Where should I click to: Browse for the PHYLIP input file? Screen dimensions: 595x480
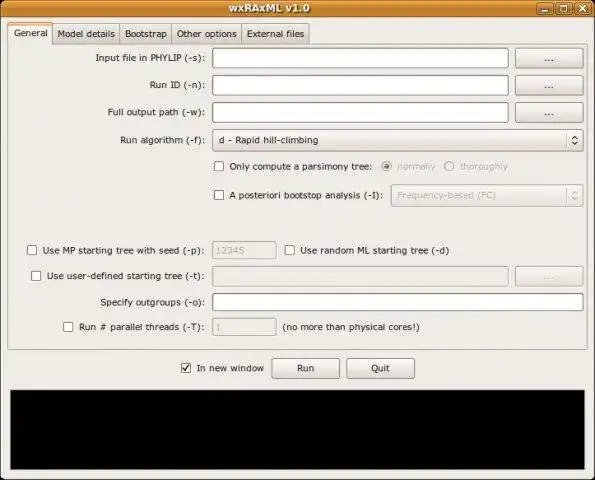pos(549,58)
